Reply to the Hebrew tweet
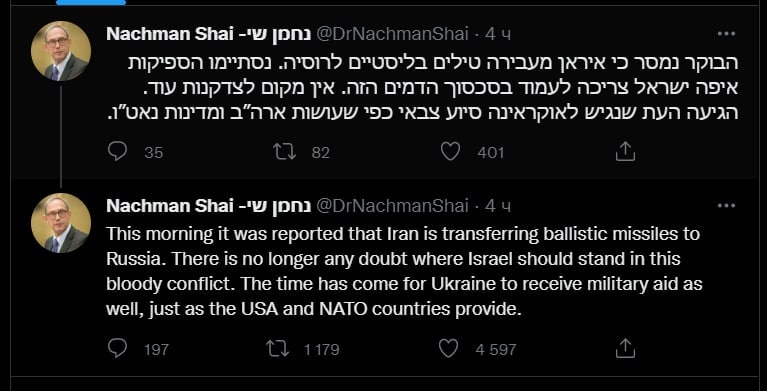 (x=117, y=152)
